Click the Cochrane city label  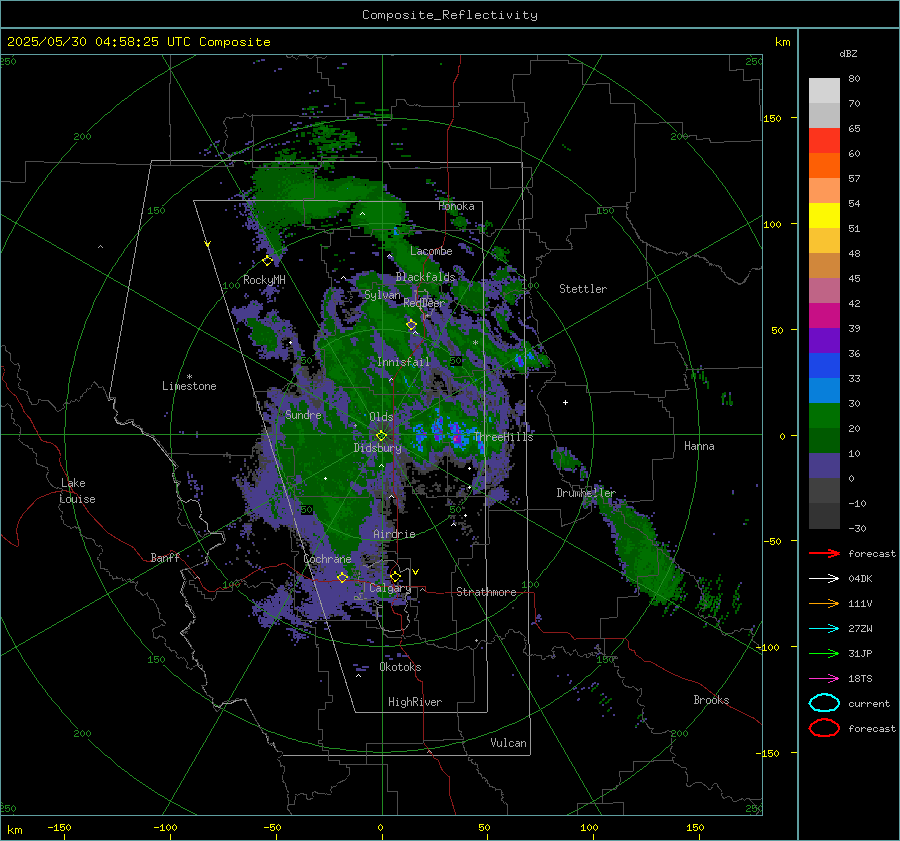click(327, 559)
